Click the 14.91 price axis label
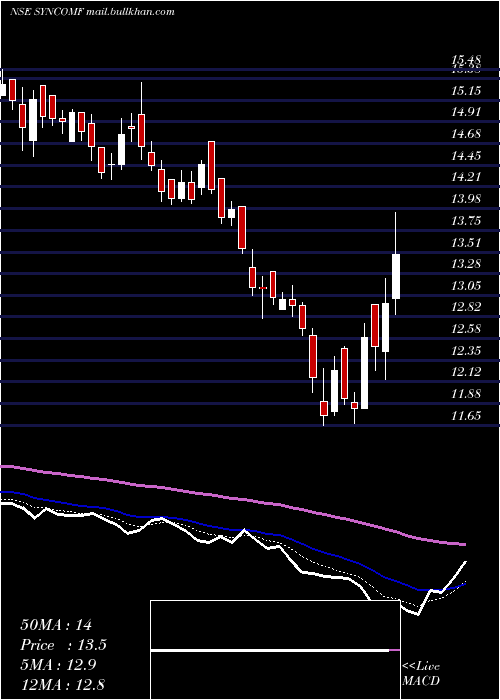The image size is (500, 700). pos(466,112)
